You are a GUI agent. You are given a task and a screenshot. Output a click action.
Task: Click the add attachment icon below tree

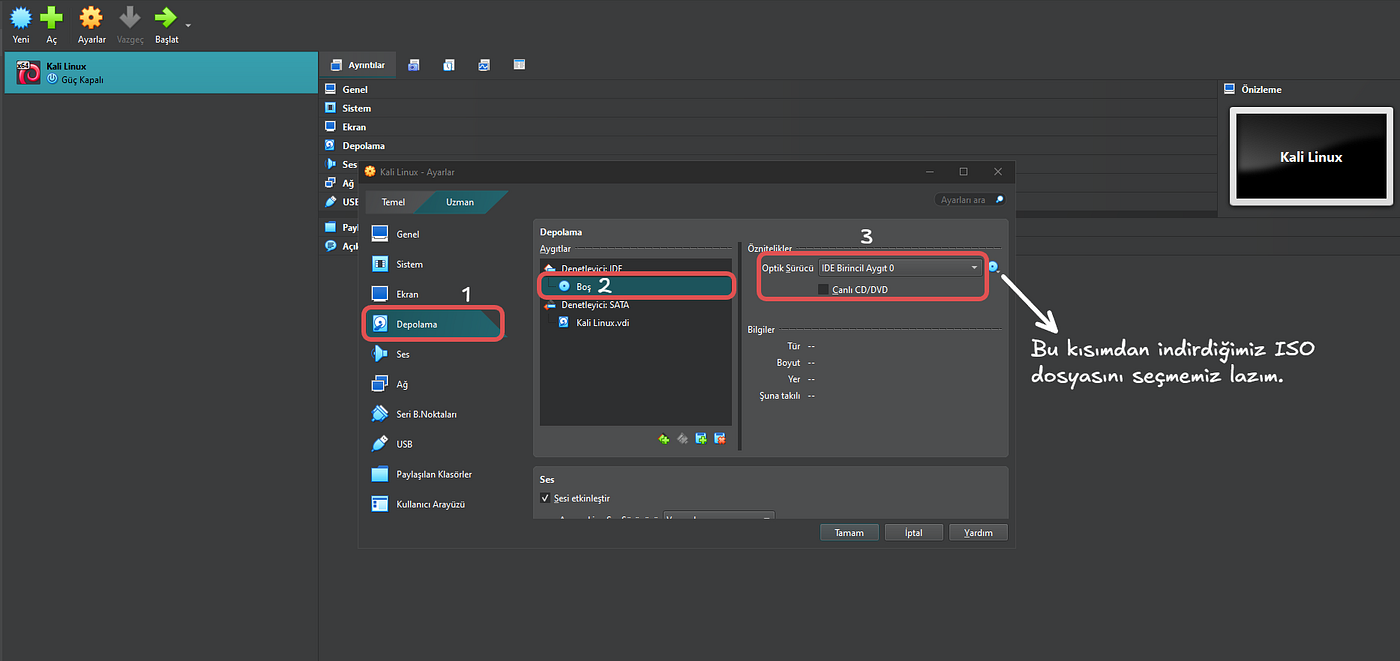coord(701,438)
